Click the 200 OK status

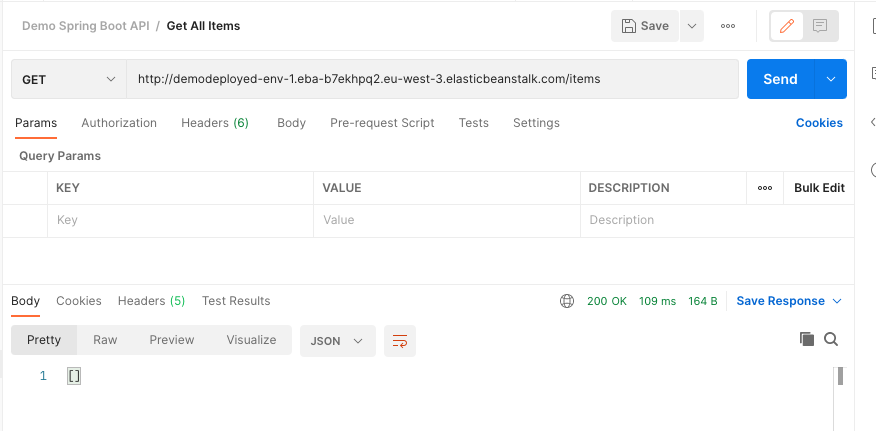(607, 301)
